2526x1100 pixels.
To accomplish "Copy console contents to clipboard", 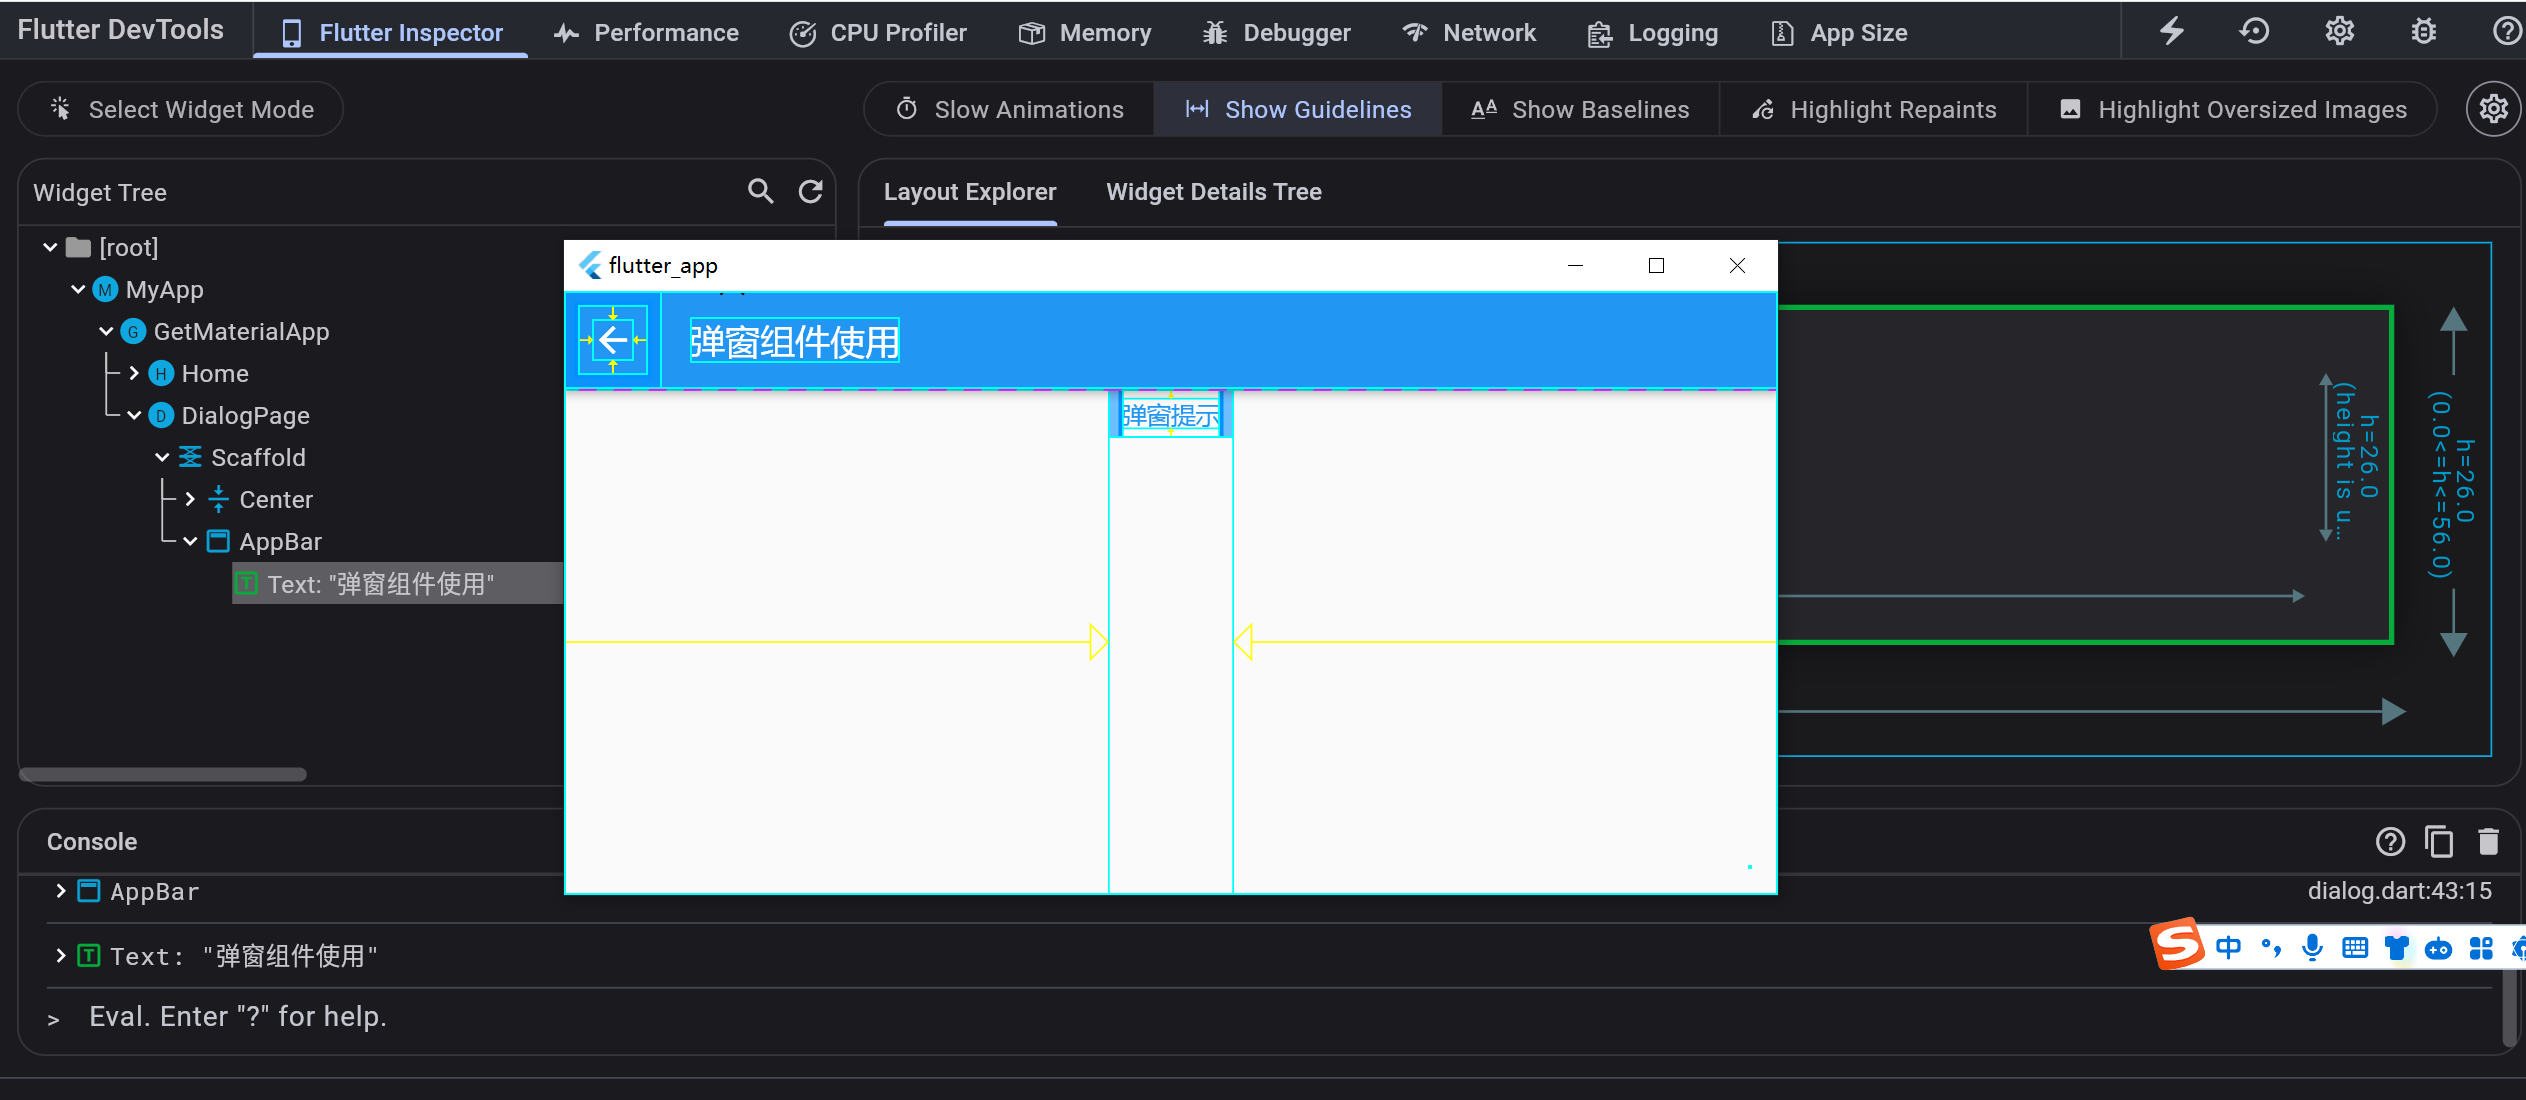I will 2439,842.
